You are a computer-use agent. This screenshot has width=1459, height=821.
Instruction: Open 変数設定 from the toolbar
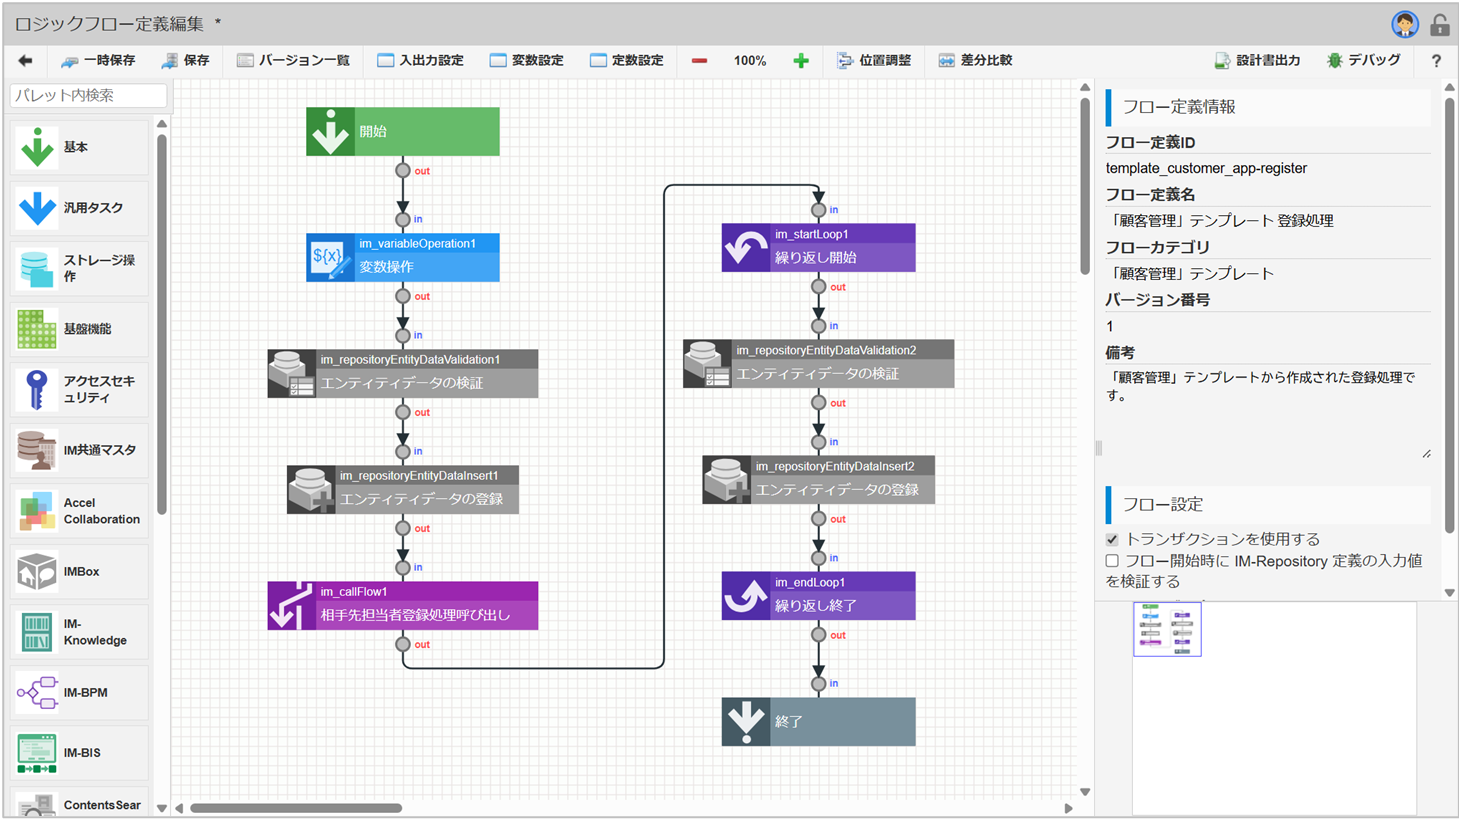tap(526, 61)
